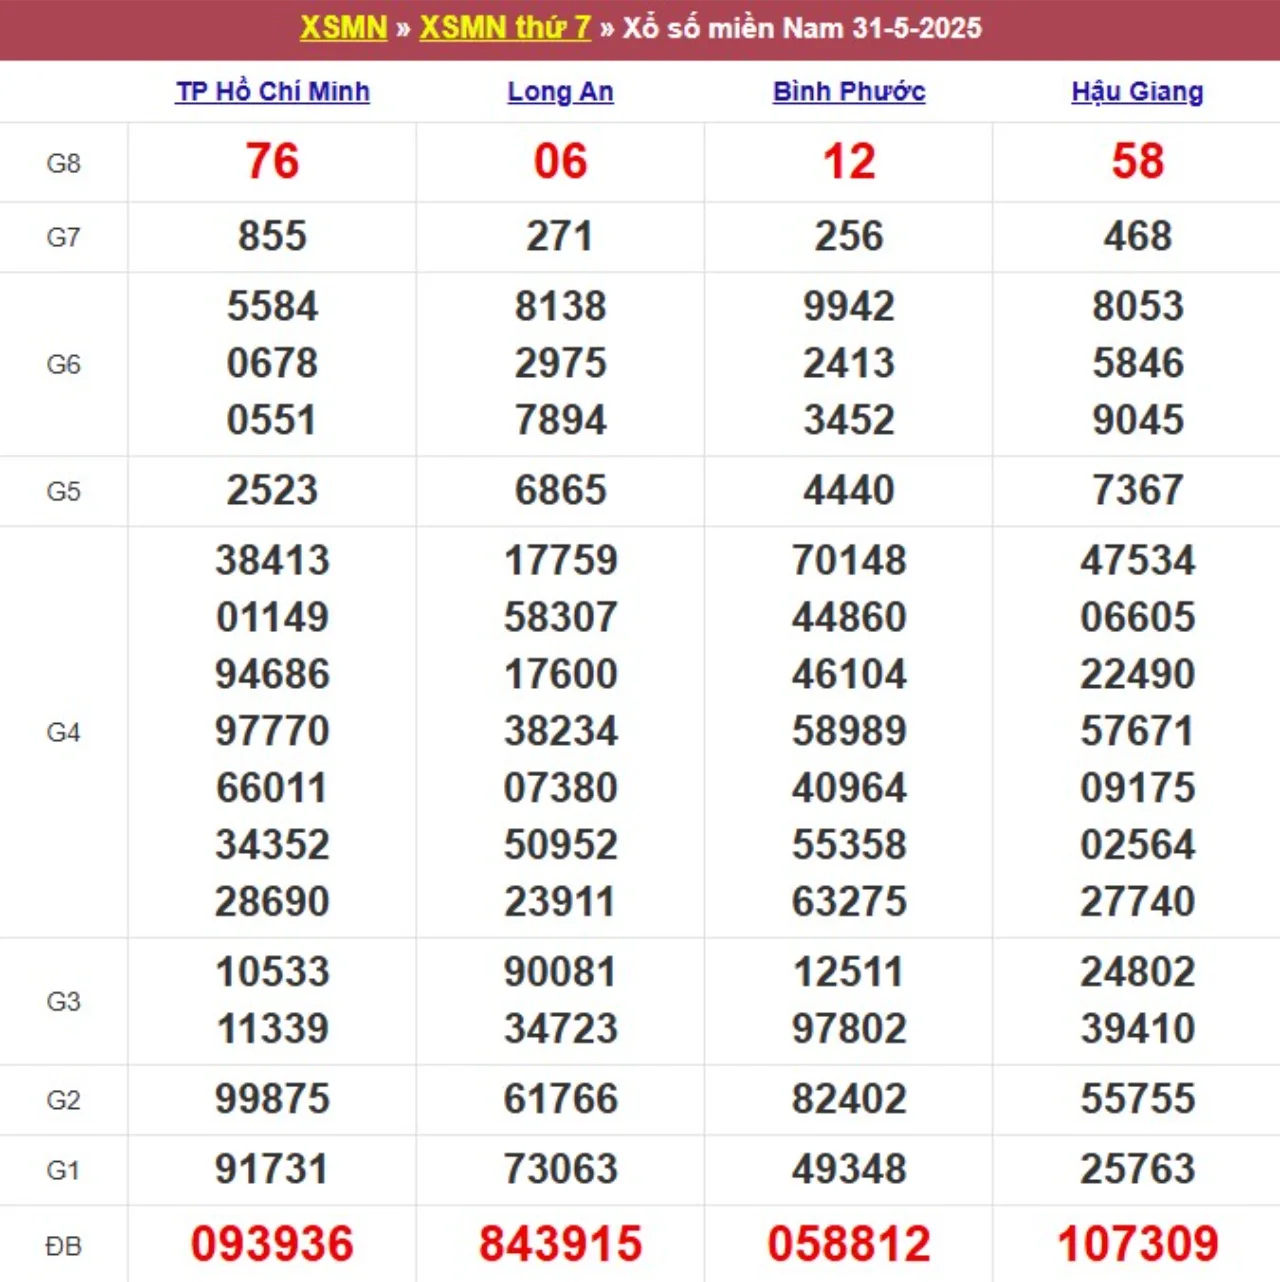Select G1 result 91731

(272, 1170)
